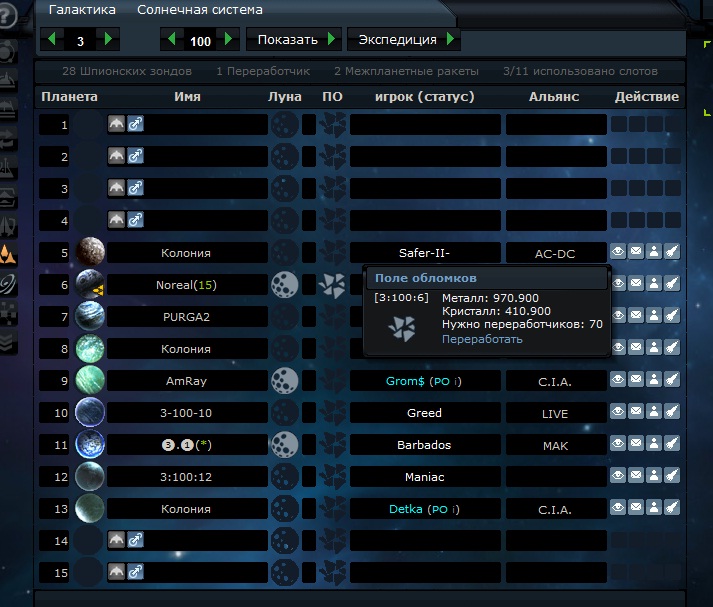Click alliance AC-DC
The image size is (713, 607).
(555, 254)
